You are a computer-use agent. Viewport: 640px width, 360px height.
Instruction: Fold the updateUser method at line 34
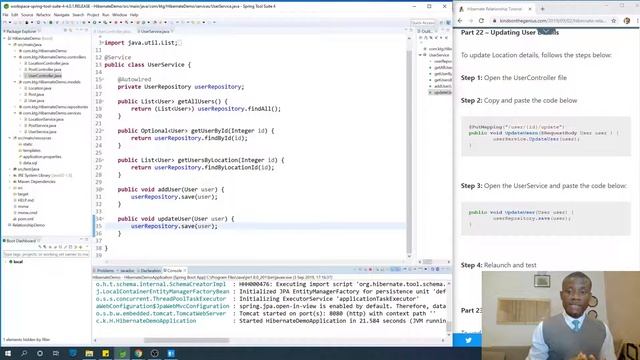(x=102, y=219)
